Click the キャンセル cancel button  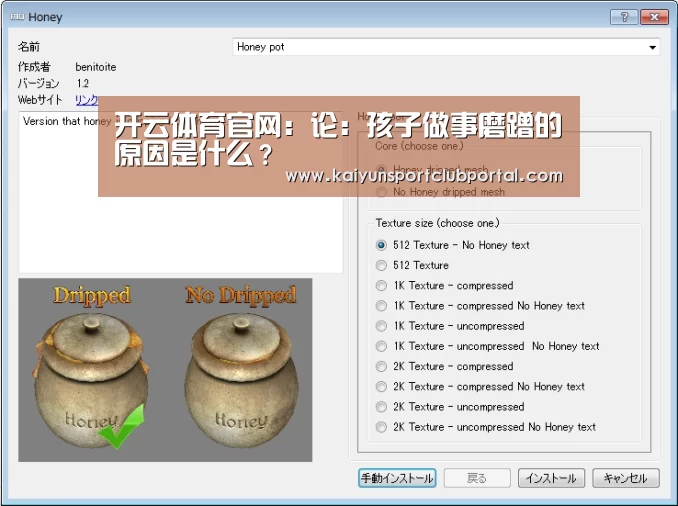626,478
